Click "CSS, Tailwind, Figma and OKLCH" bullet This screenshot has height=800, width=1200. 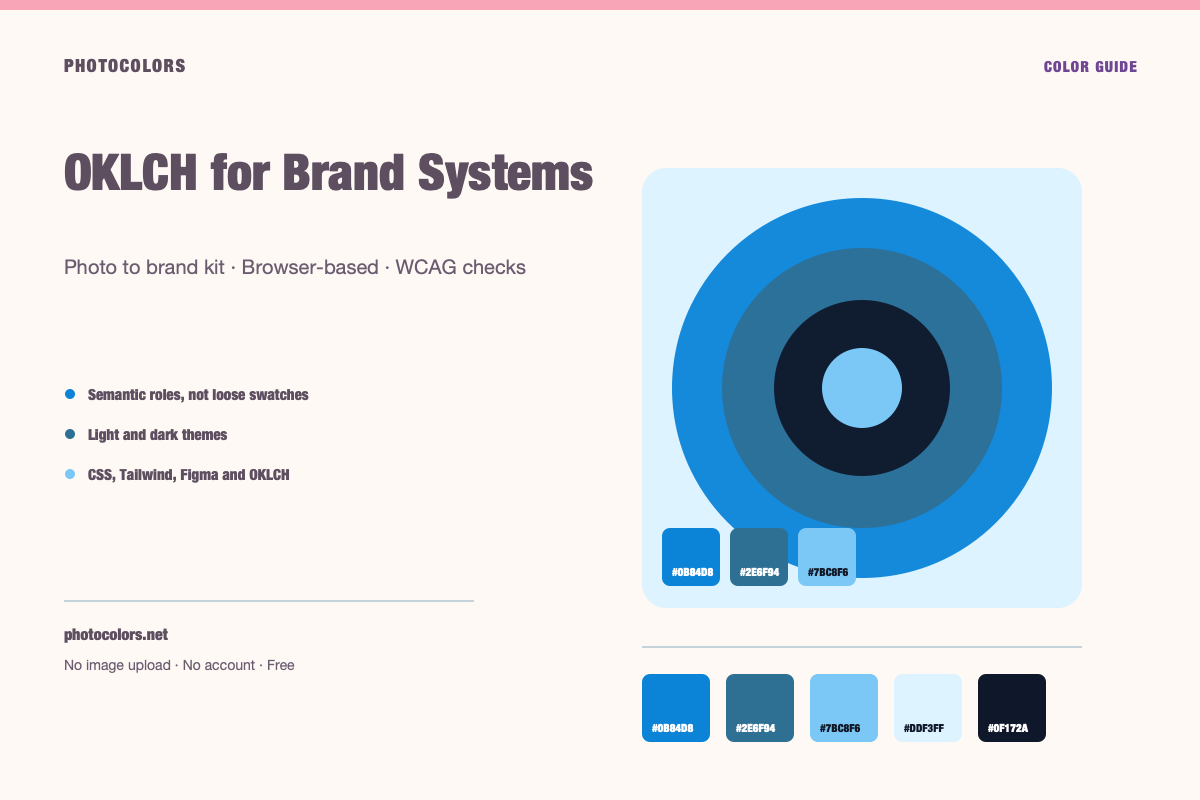188,475
